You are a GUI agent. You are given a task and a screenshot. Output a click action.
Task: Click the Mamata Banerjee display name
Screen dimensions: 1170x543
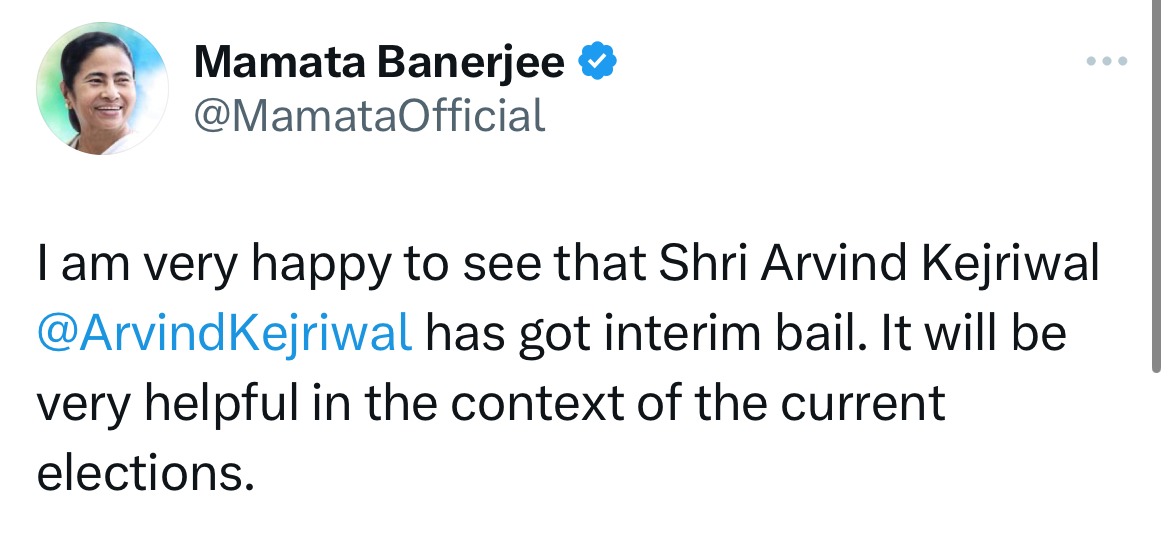(378, 64)
